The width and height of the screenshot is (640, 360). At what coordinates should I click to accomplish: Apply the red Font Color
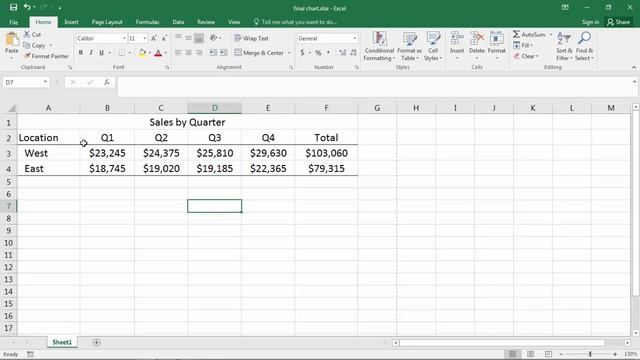point(158,53)
